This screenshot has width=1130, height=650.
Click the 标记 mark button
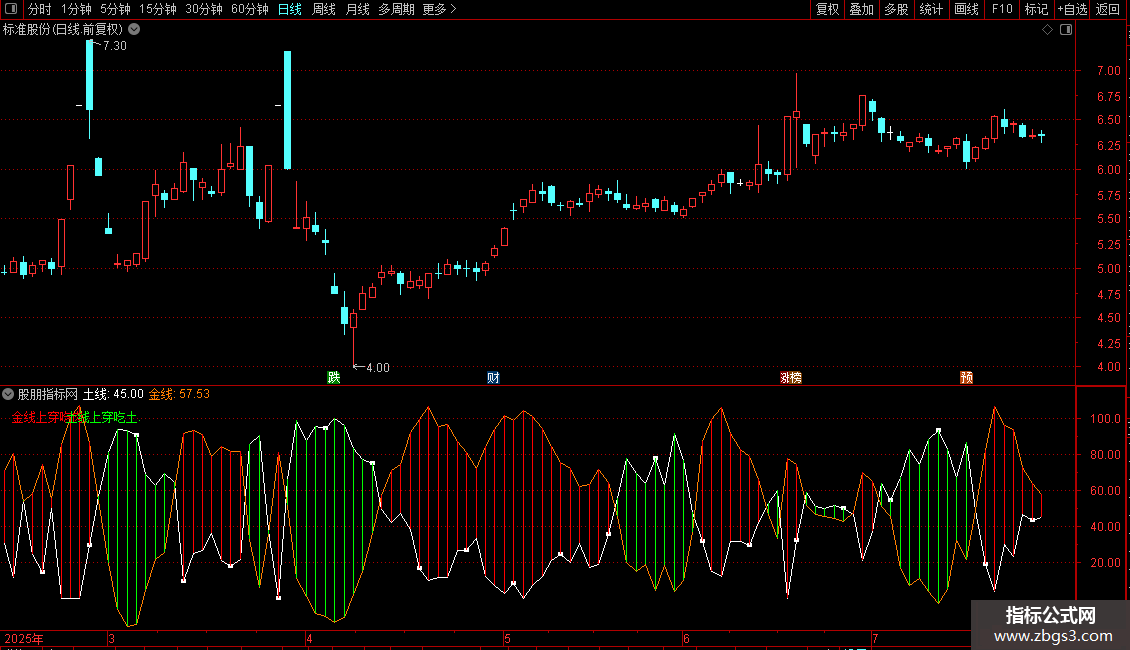point(1036,9)
